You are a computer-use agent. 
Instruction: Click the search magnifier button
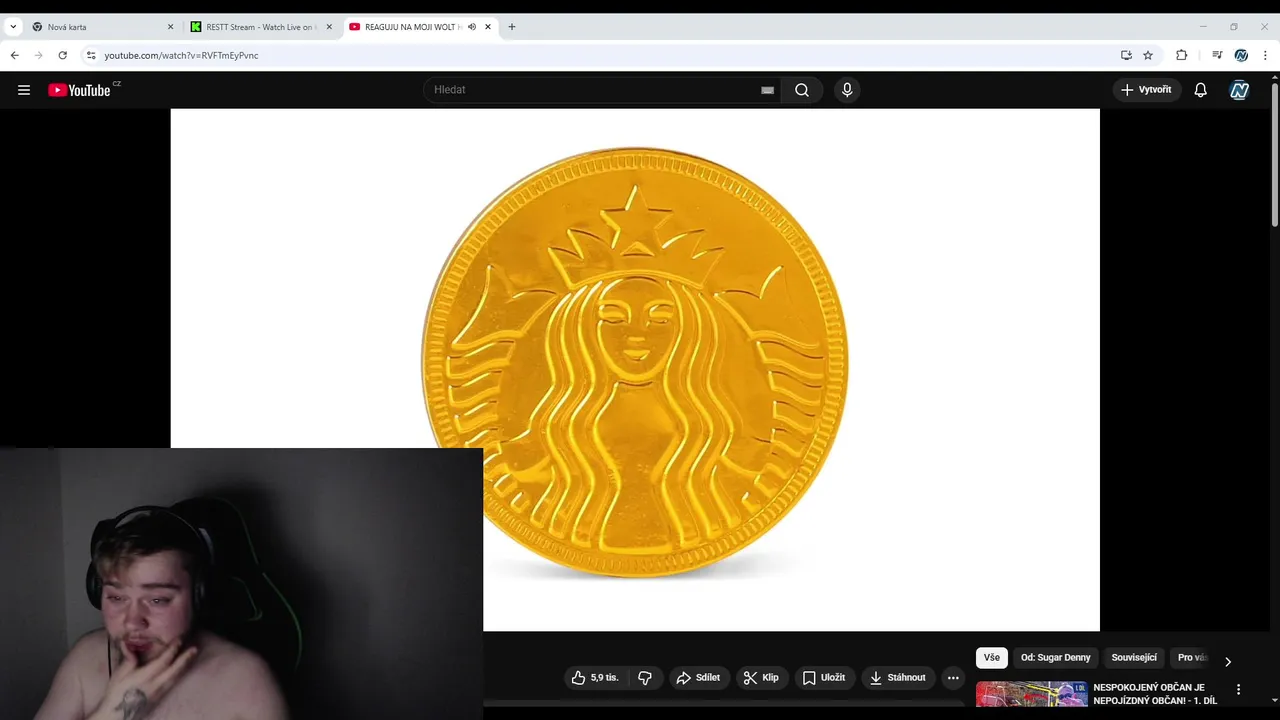click(802, 90)
